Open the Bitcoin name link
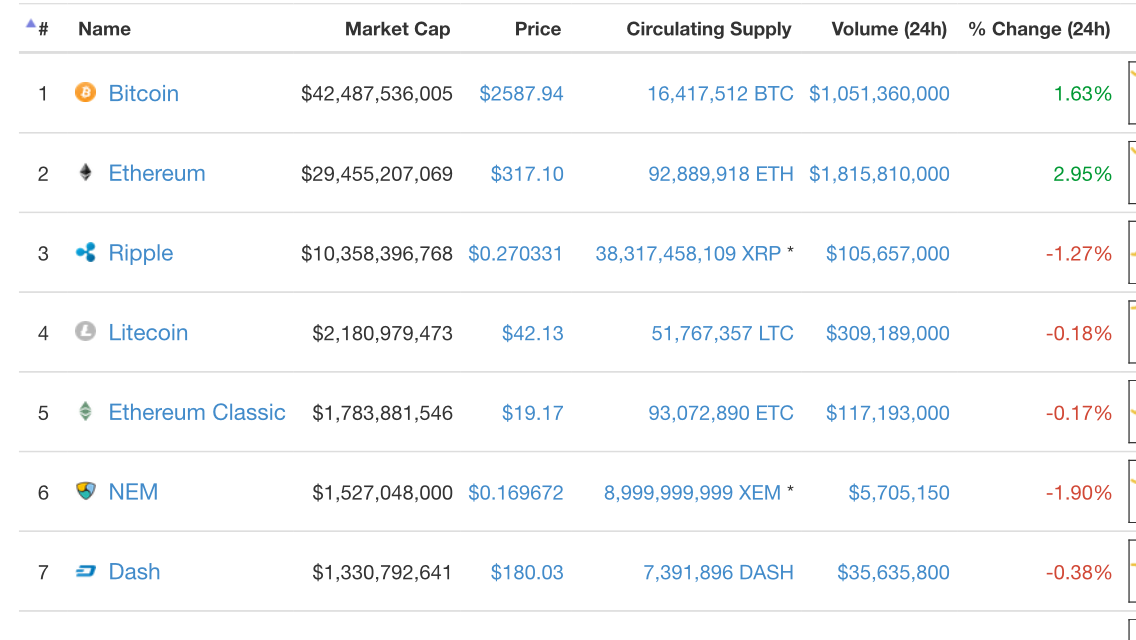Image resolution: width=1136 pixels, height=640 pixels. coord(143,93)
